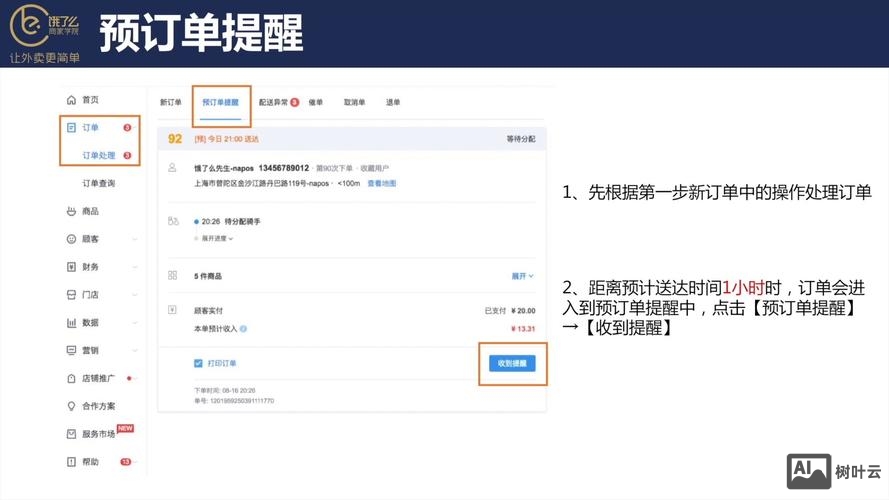The height and width of the screenshot is (500, 889).
Task: Select the 预订单提醒 tab
Action: (x=221, y=102)
